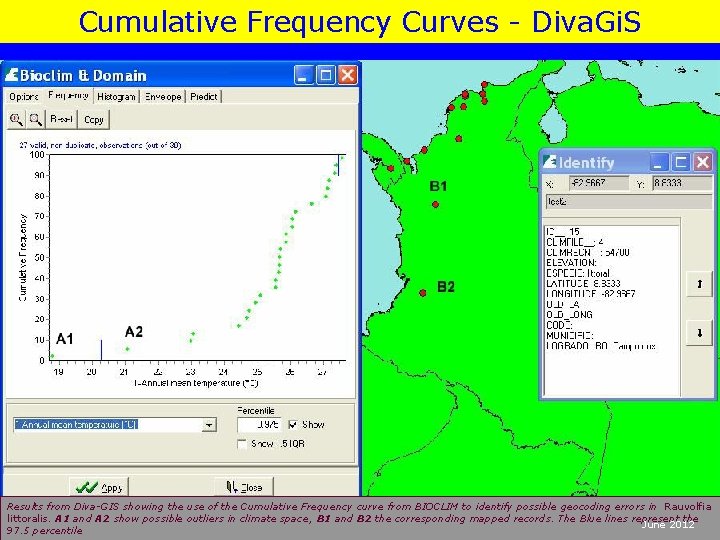
Task: Click the Bioclim & Domain title bar icon
Action: click(x=11, y=75)
